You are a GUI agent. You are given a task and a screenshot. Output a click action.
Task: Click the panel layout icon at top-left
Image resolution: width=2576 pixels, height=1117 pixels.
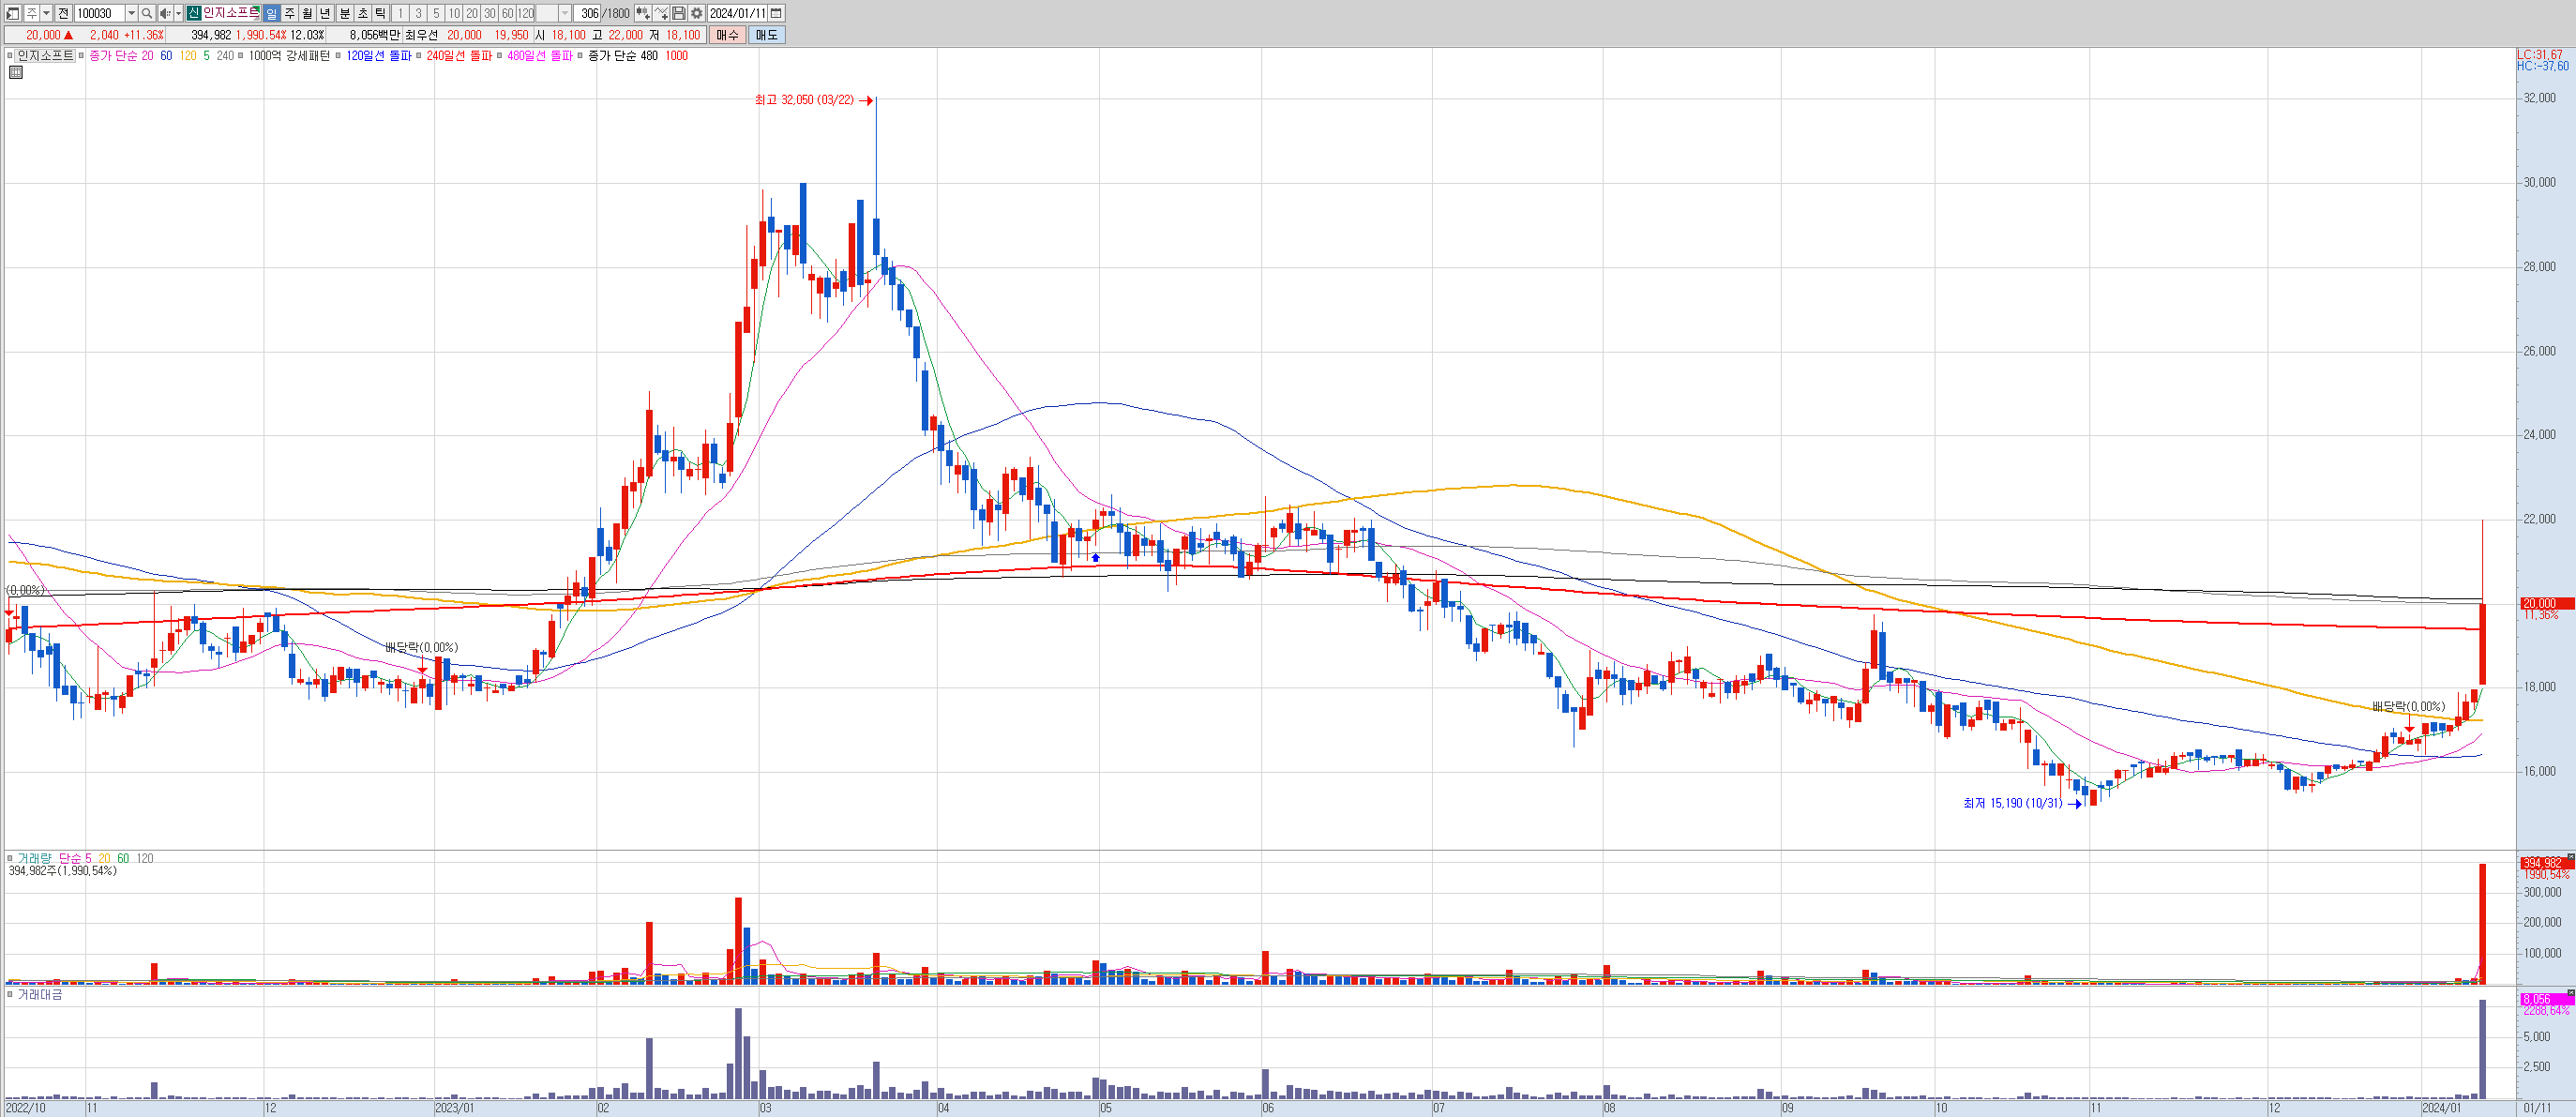point(13,13)
